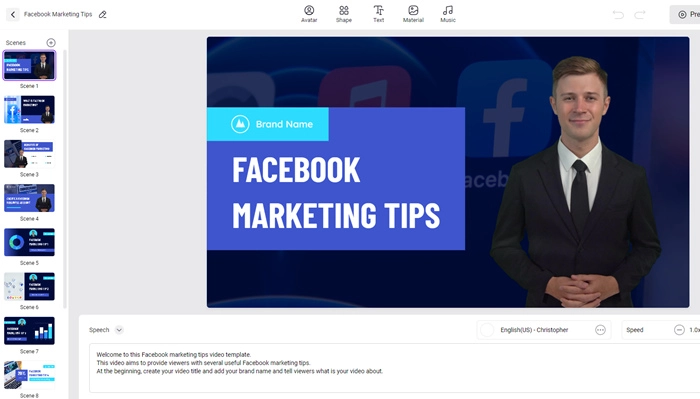Undo the last action
The image size is (700, 399).
click(618, 15)
